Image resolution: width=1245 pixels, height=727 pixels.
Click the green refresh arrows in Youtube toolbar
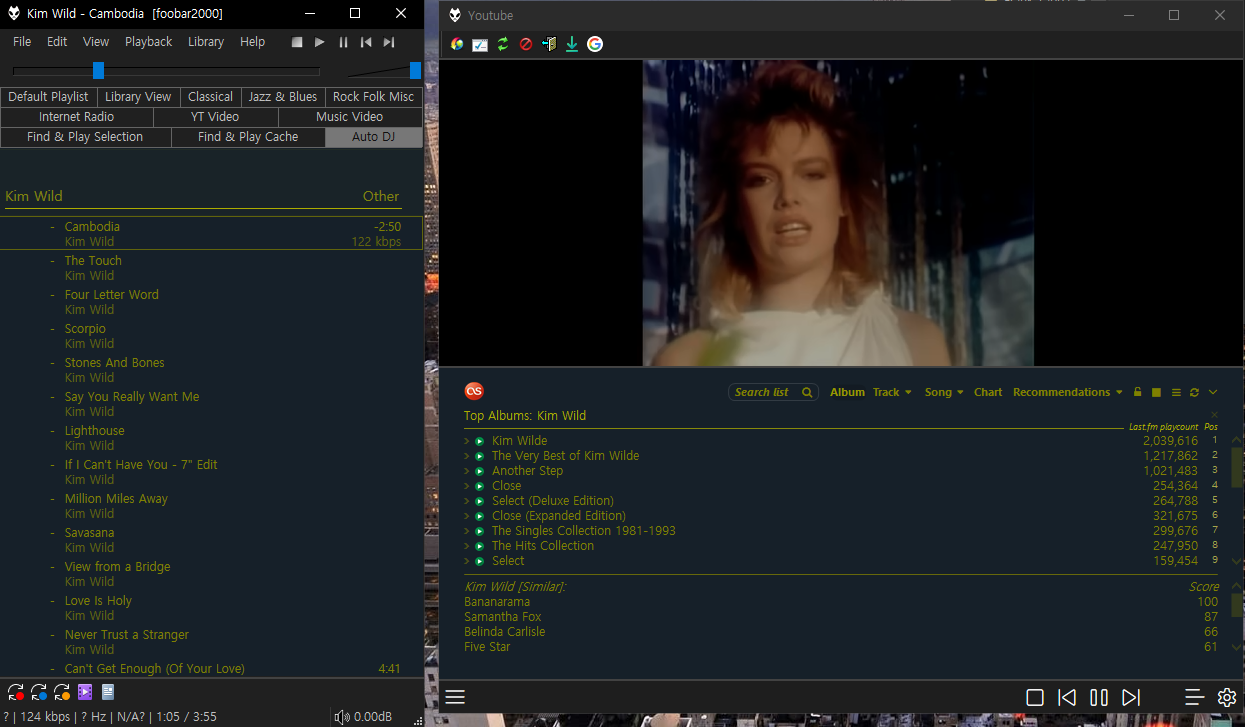click(503, 44)
